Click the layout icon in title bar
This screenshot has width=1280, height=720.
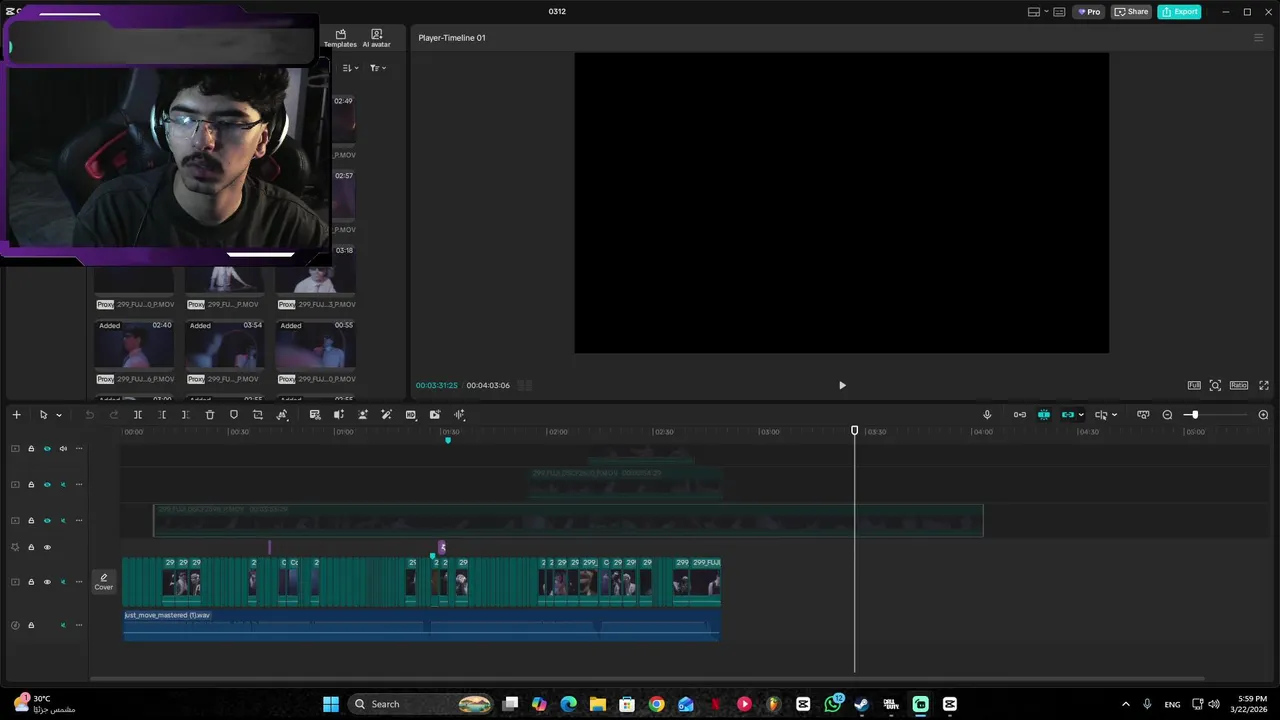pyautogui.click(x=1034, y=12)
